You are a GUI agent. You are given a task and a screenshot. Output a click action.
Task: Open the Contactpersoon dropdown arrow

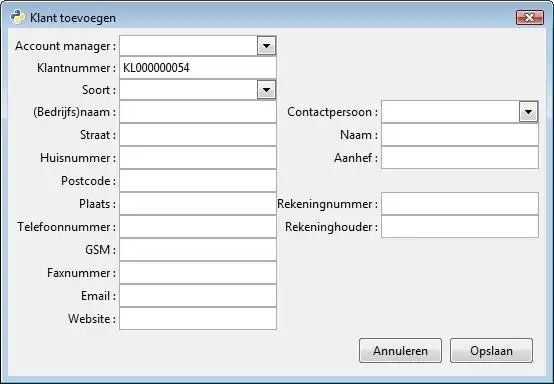[528, 112]
